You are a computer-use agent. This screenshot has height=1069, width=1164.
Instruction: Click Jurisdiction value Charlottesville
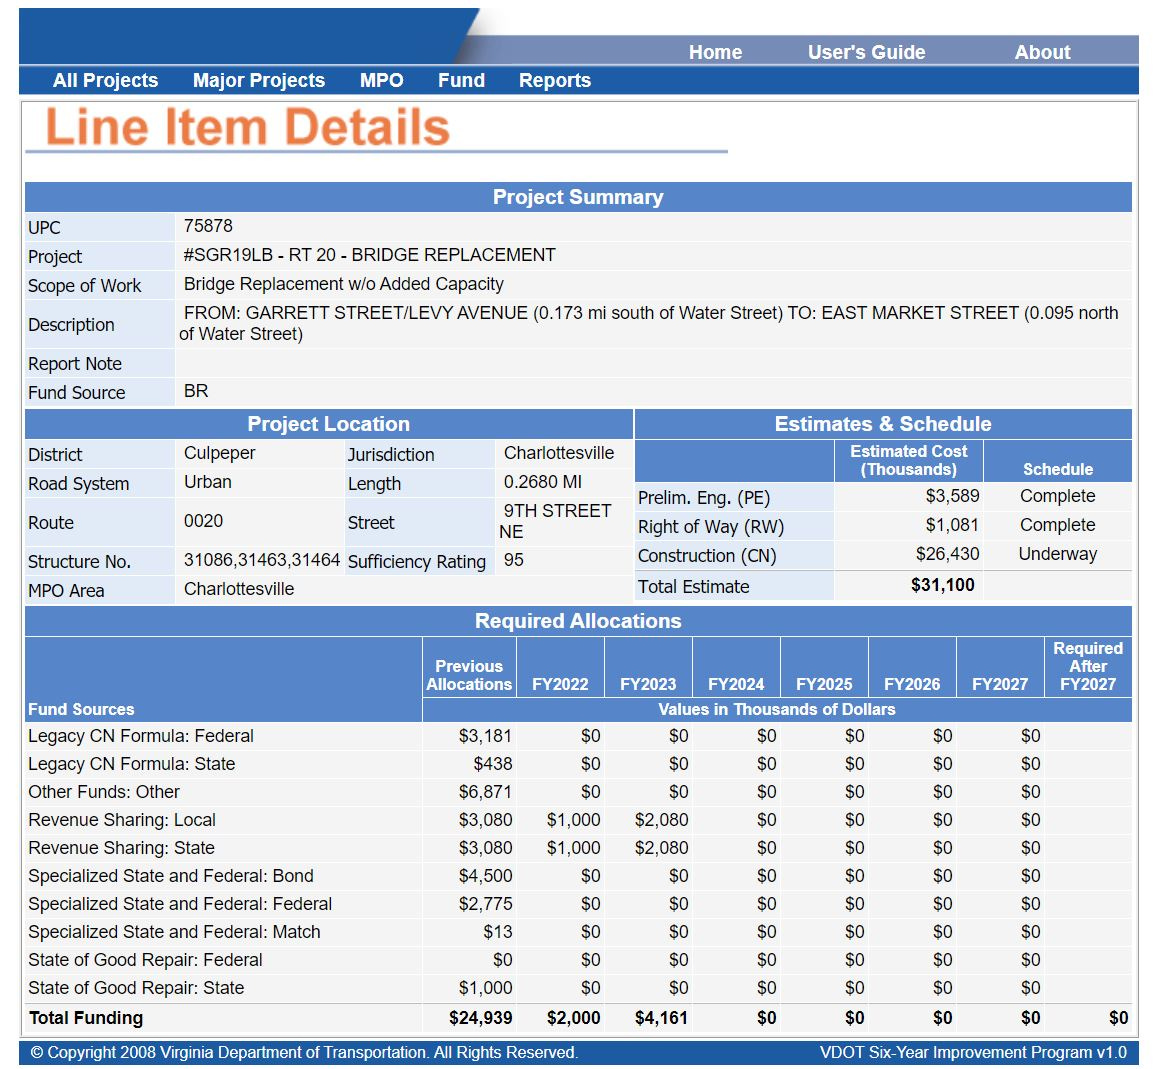click(559, 453)
